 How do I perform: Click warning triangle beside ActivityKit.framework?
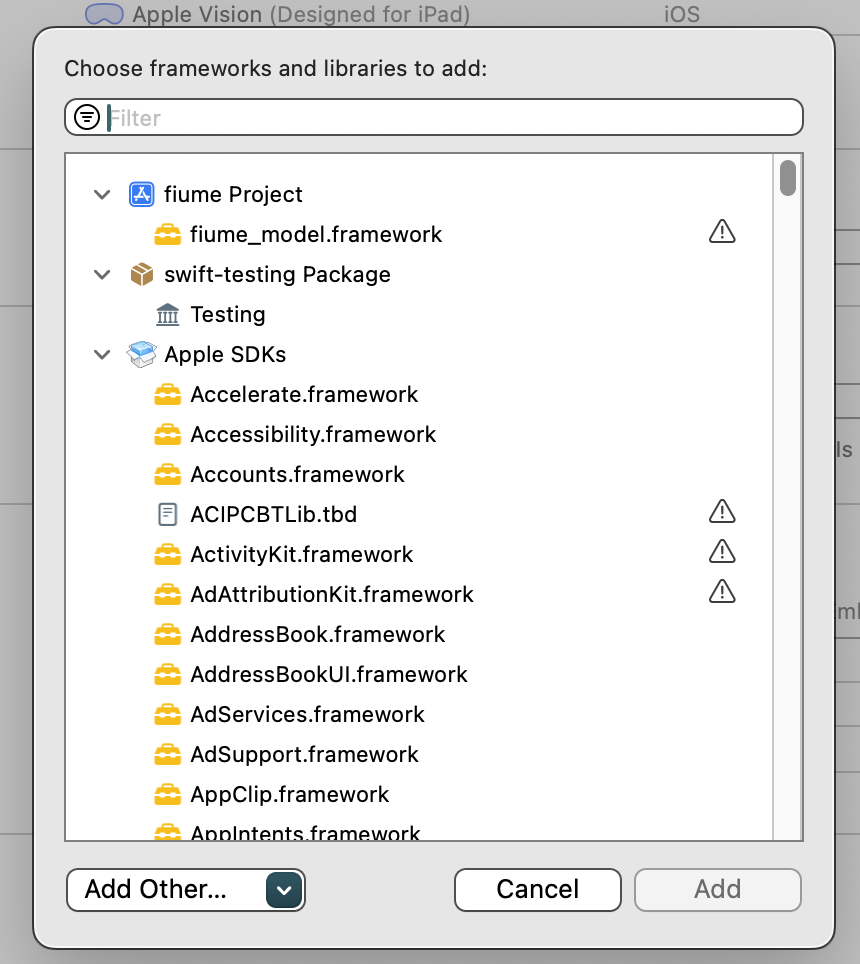click(722, 551)
